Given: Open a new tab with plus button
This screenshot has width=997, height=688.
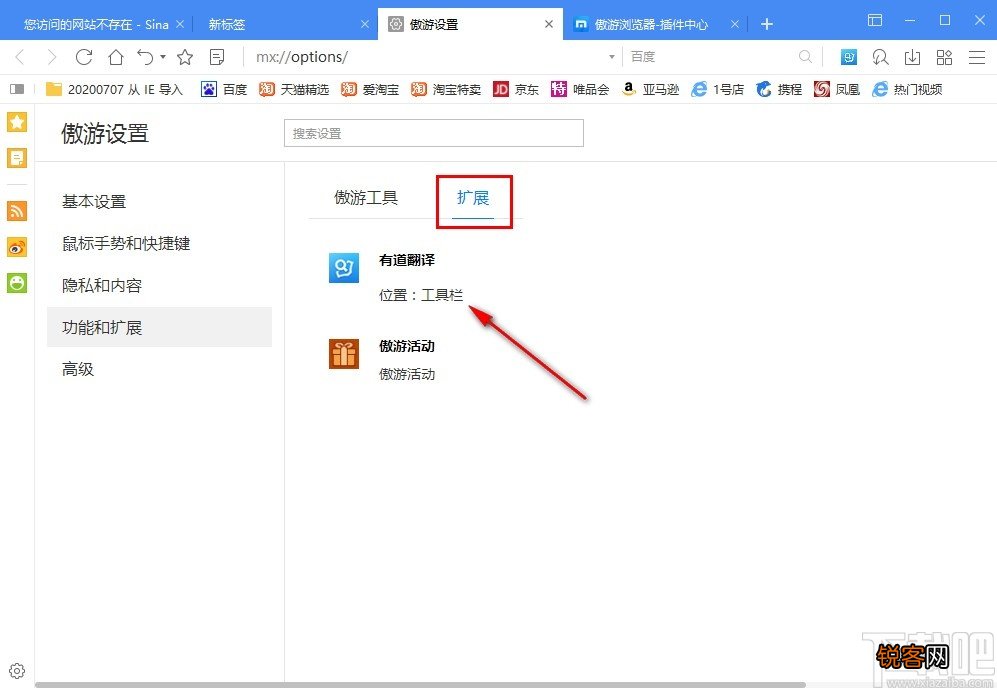Looking at the screenshot, I should pyautogui.click(x=767, y=24).
